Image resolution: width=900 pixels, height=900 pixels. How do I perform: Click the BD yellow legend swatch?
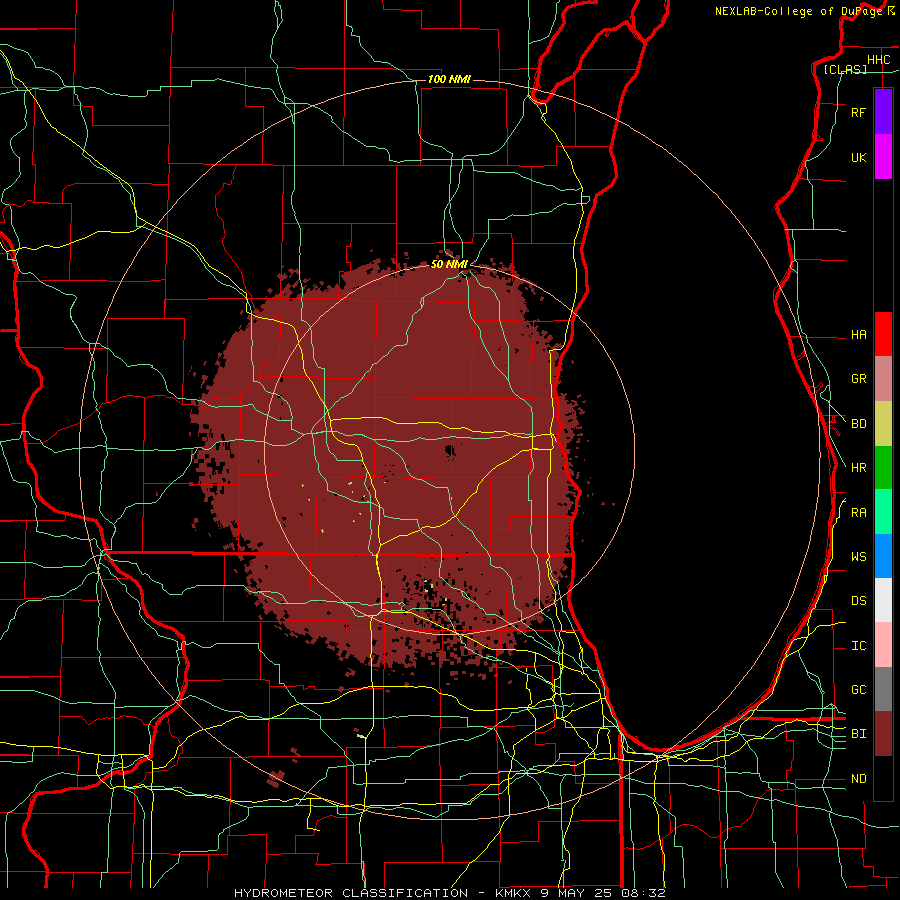(883, 424)
